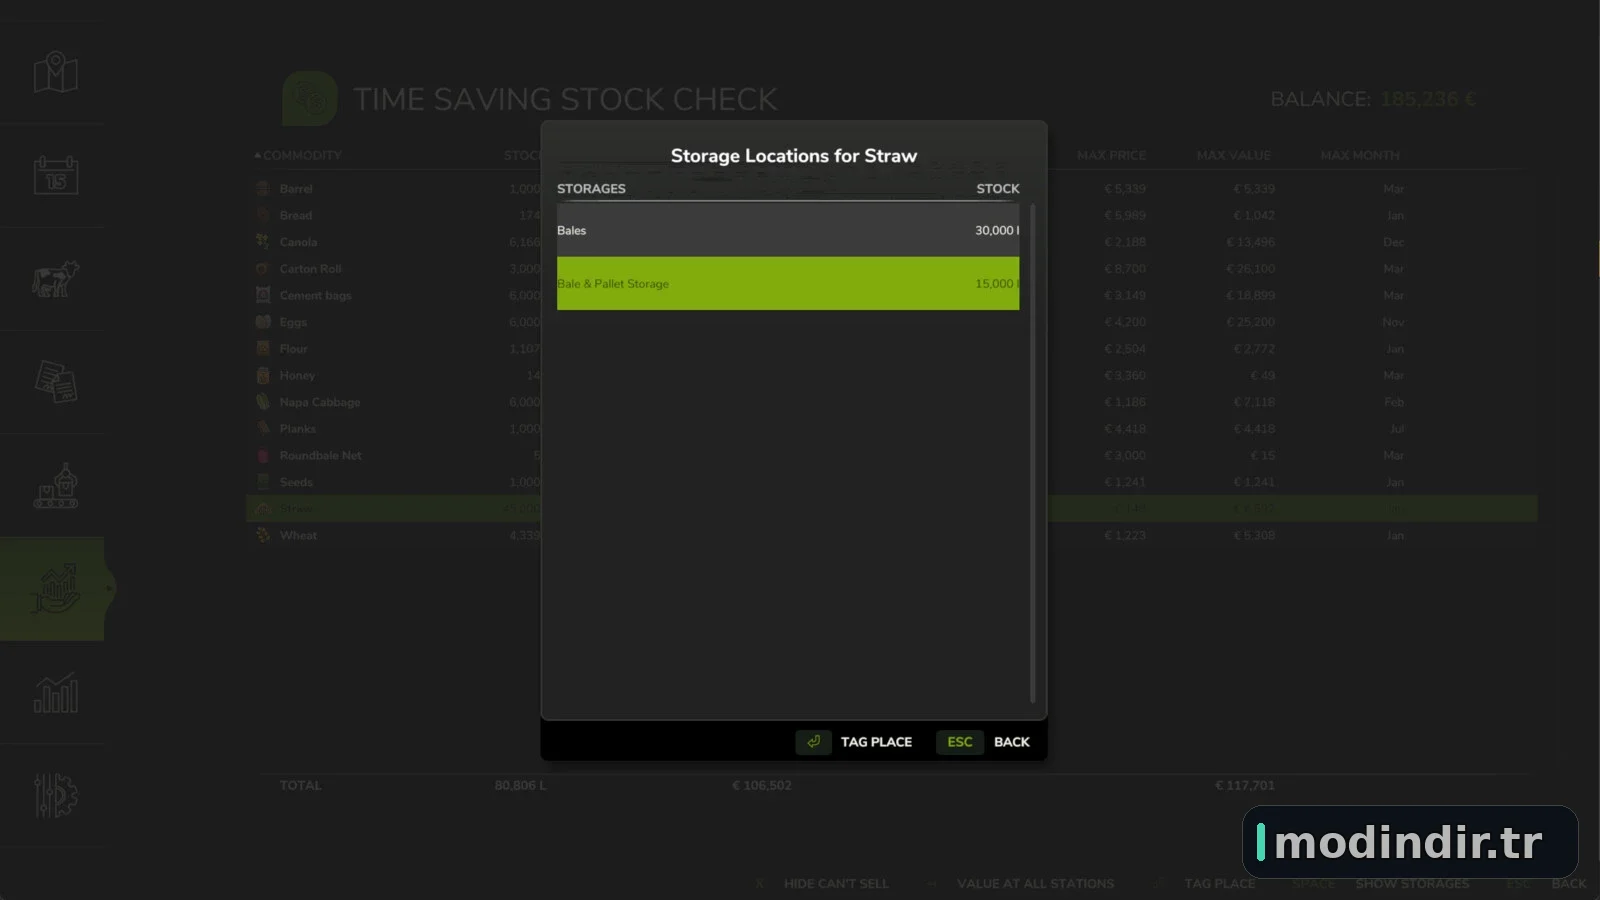Toggle Hide Can't Sell in the bottom bar
The image size is (1600, 900).
point(836,884)
